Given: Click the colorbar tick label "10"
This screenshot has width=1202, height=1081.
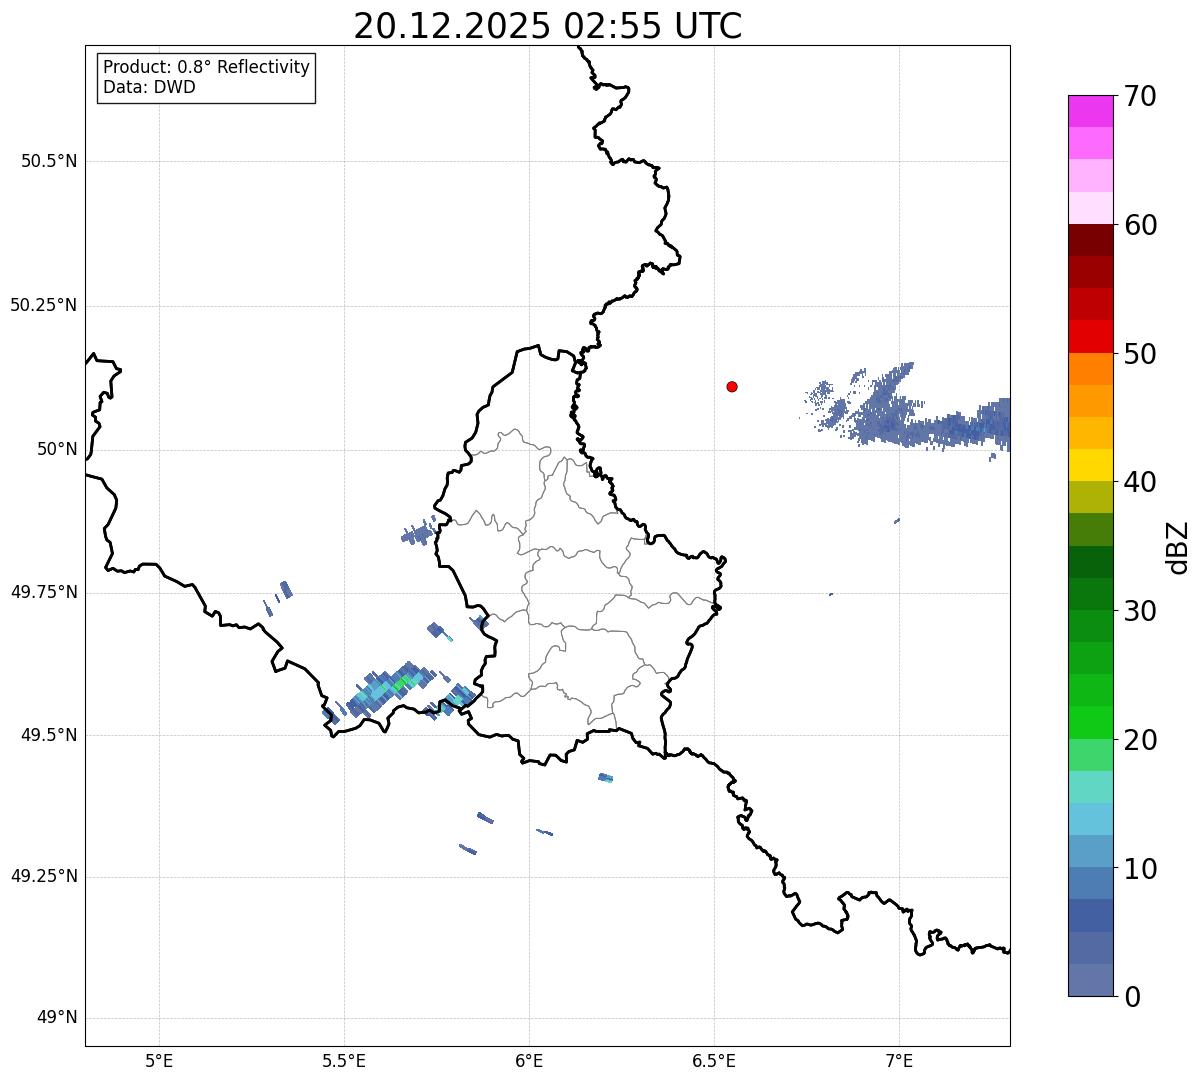Looking at the screenshot, I should (1139, 868).
